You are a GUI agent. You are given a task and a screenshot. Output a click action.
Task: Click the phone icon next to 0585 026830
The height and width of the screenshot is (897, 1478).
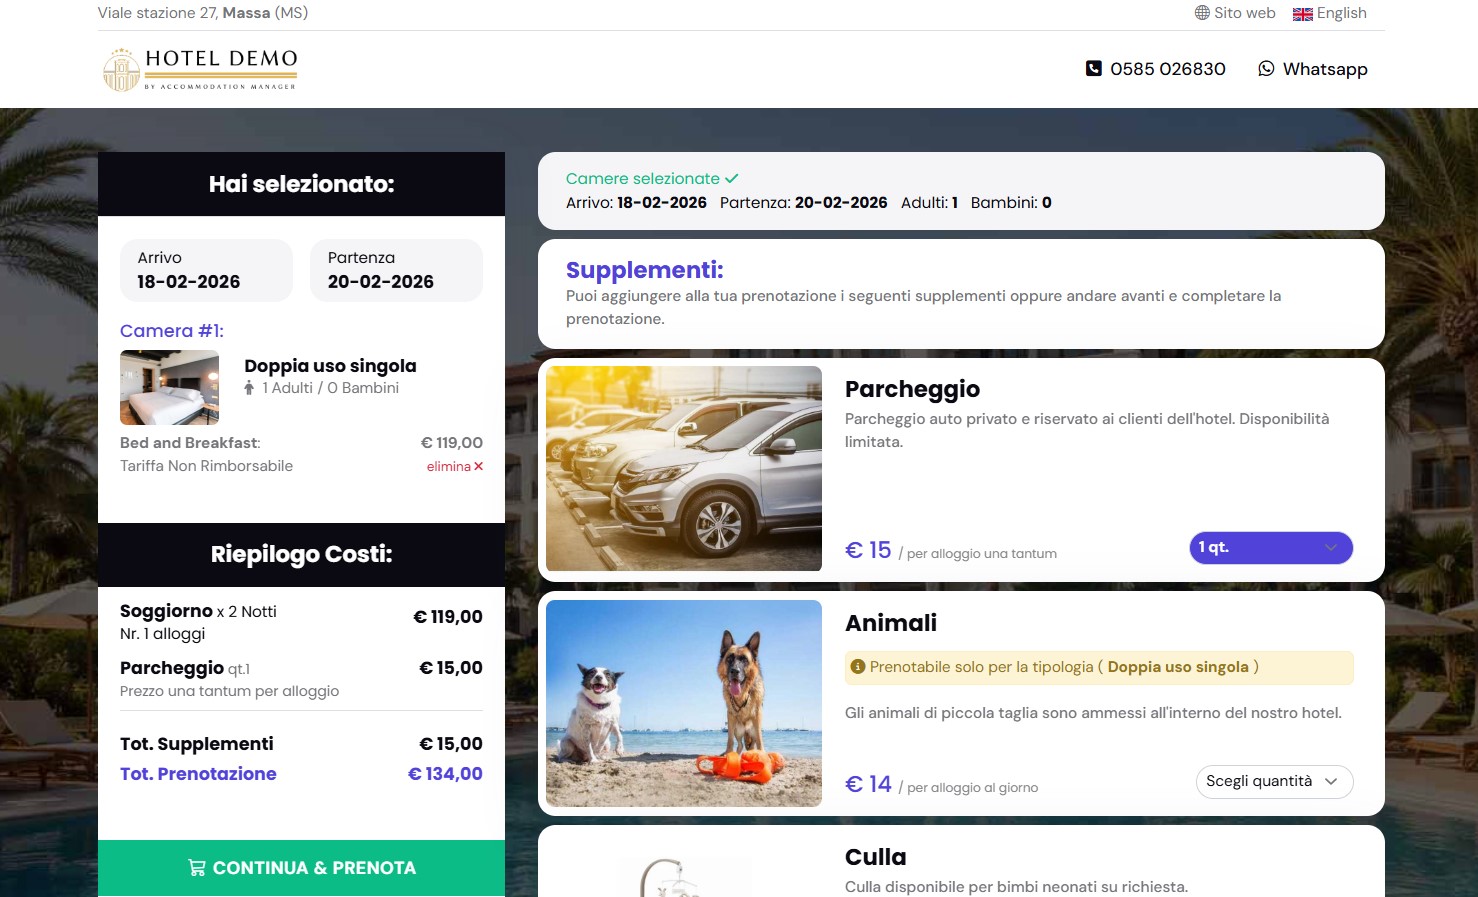tap(1094, 69)
